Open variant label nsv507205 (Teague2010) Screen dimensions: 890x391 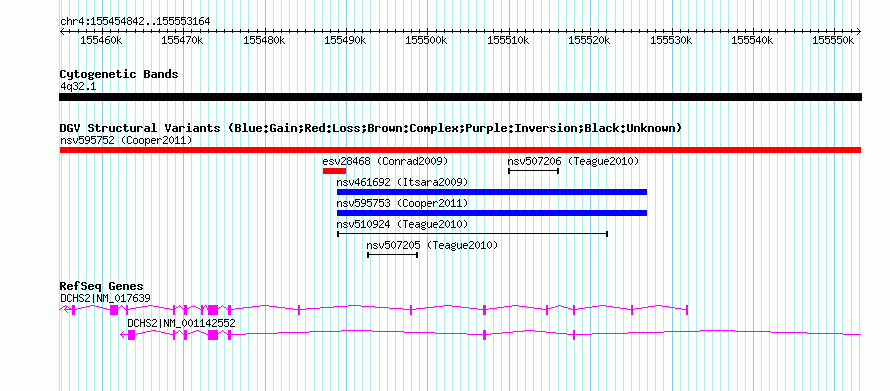pyautogui.click(x=432, y=245)
